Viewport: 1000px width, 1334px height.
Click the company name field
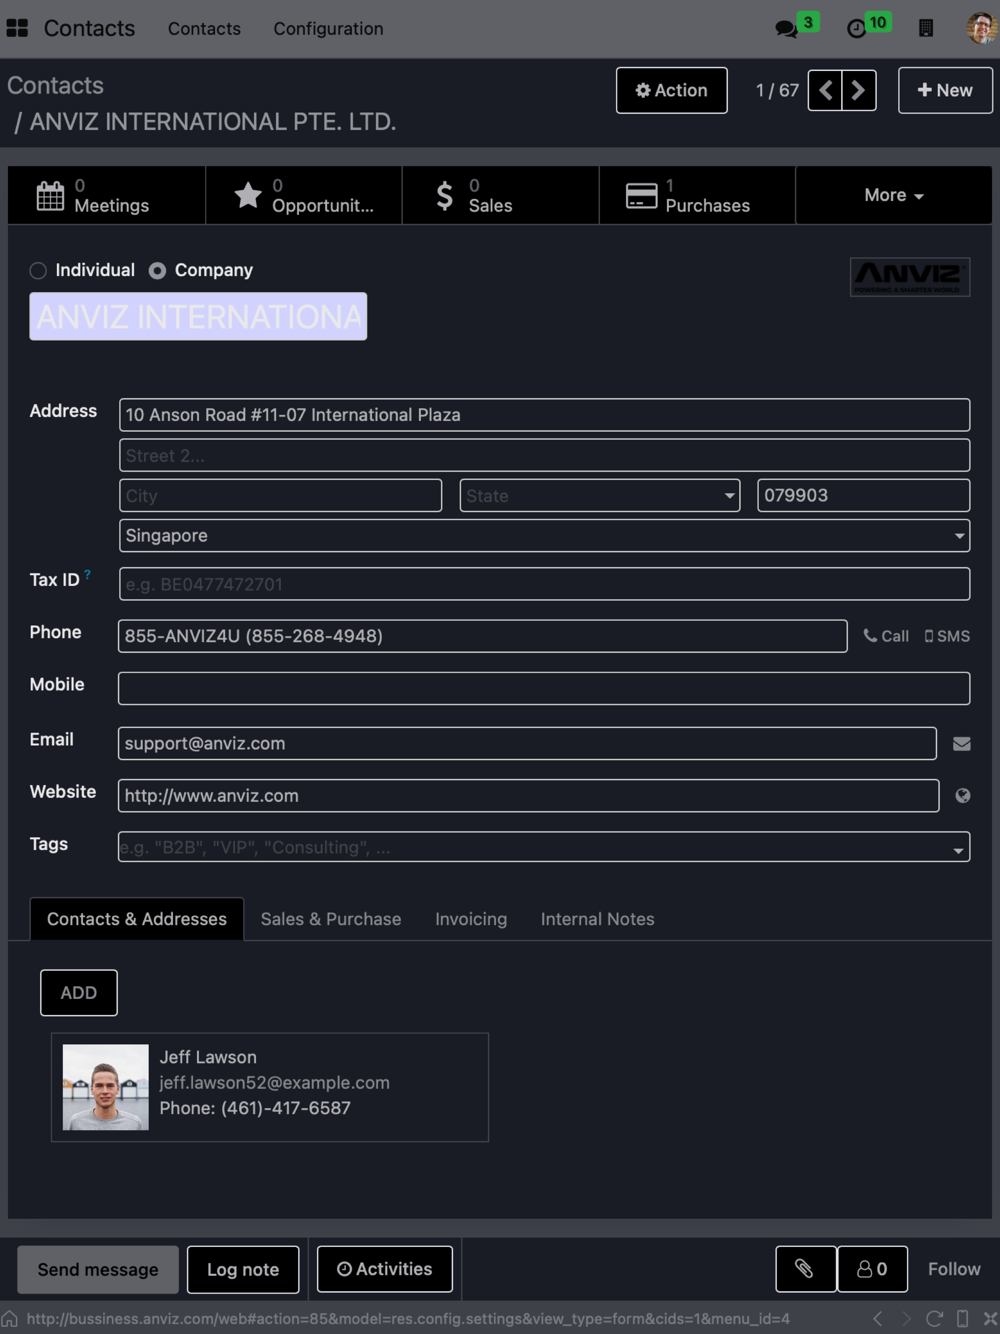coord(198,316)
